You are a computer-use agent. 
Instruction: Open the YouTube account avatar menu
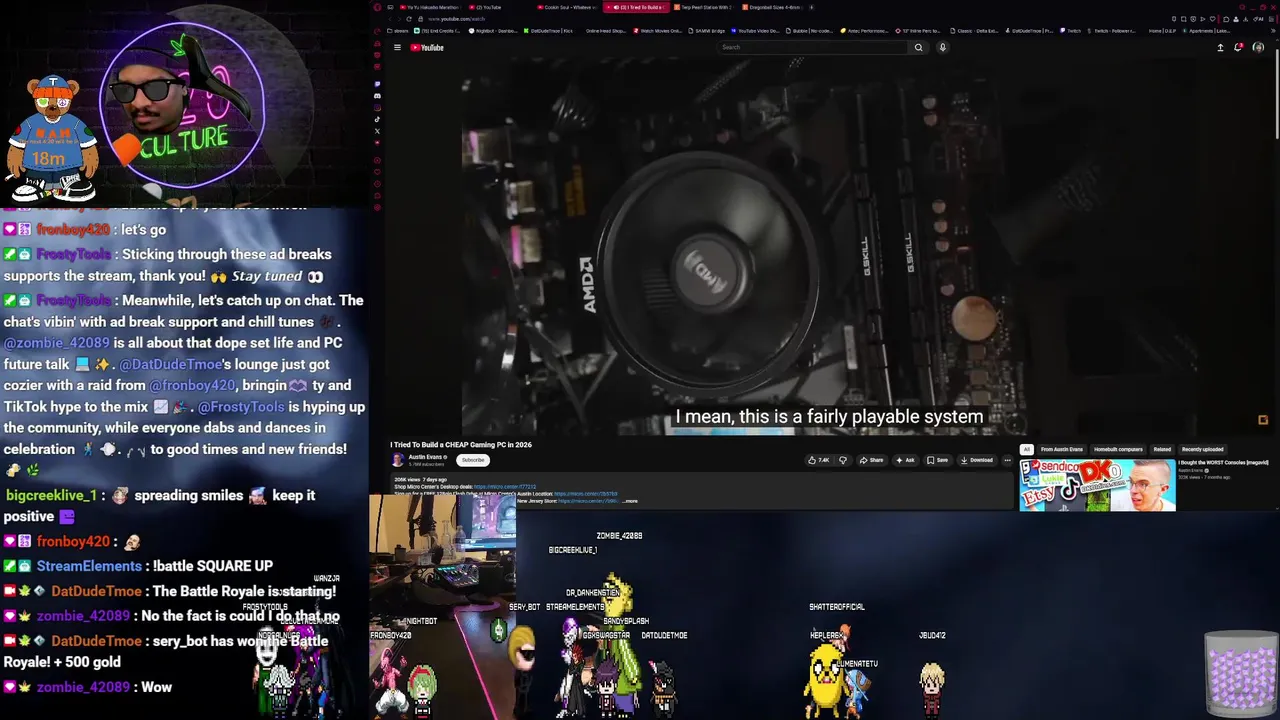click(x=1258, y=47)
